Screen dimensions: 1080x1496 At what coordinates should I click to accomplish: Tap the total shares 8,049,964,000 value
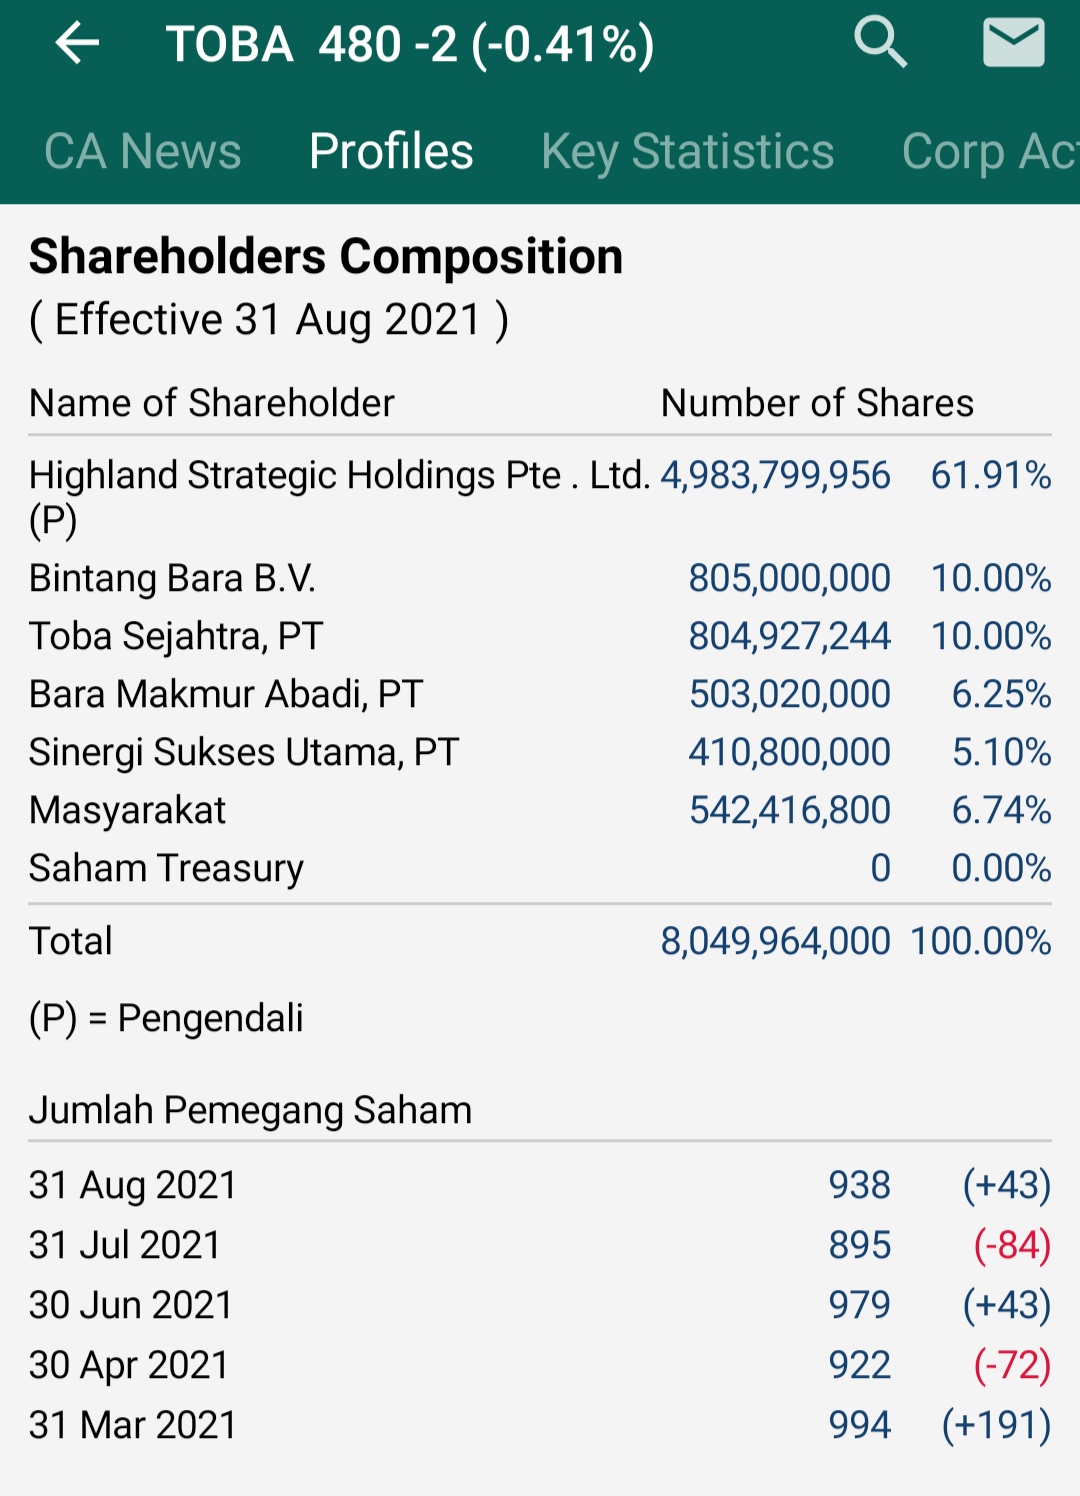(x=775, y=941)
